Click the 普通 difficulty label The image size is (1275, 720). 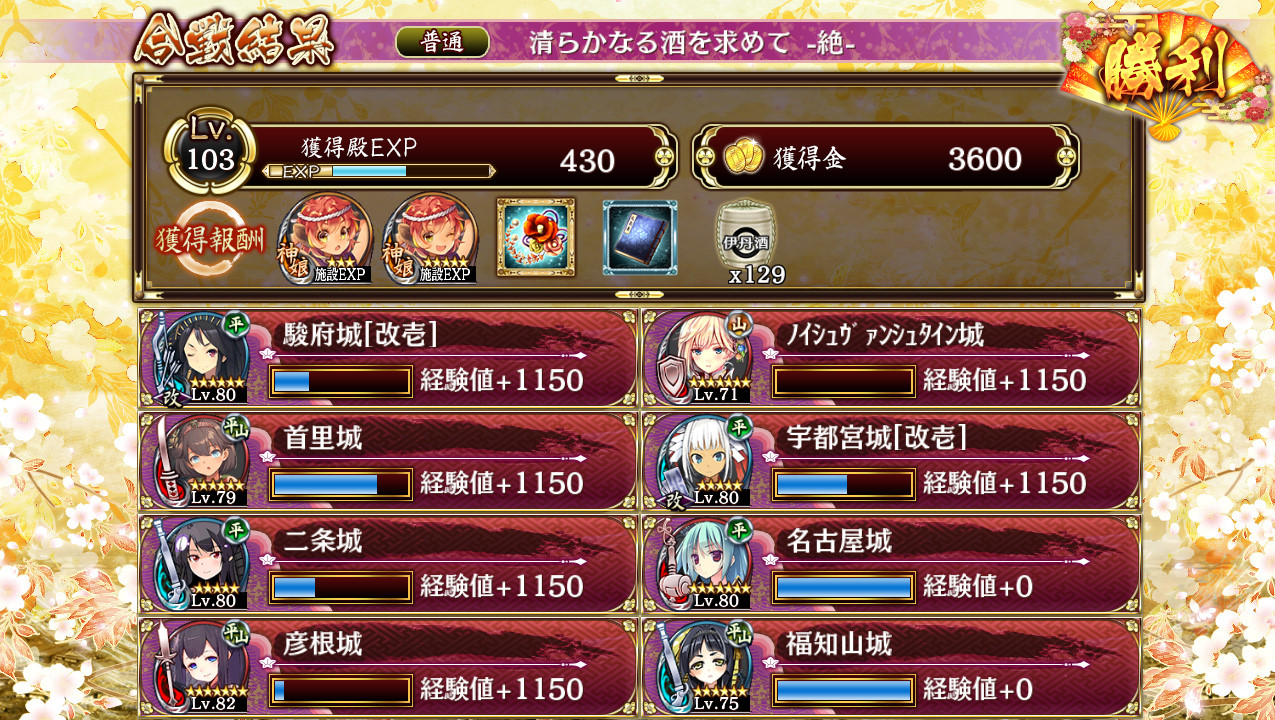(x=442, y=42)
